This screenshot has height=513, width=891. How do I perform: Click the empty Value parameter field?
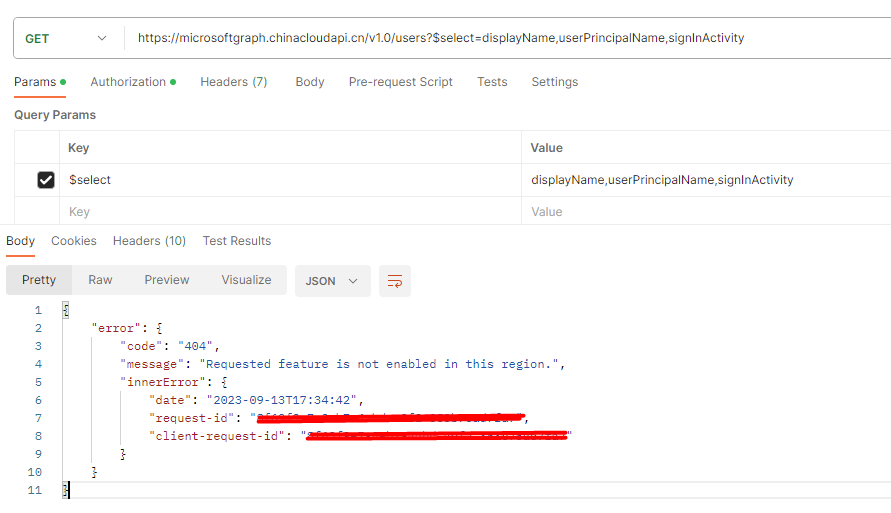(x=706, y=212)
